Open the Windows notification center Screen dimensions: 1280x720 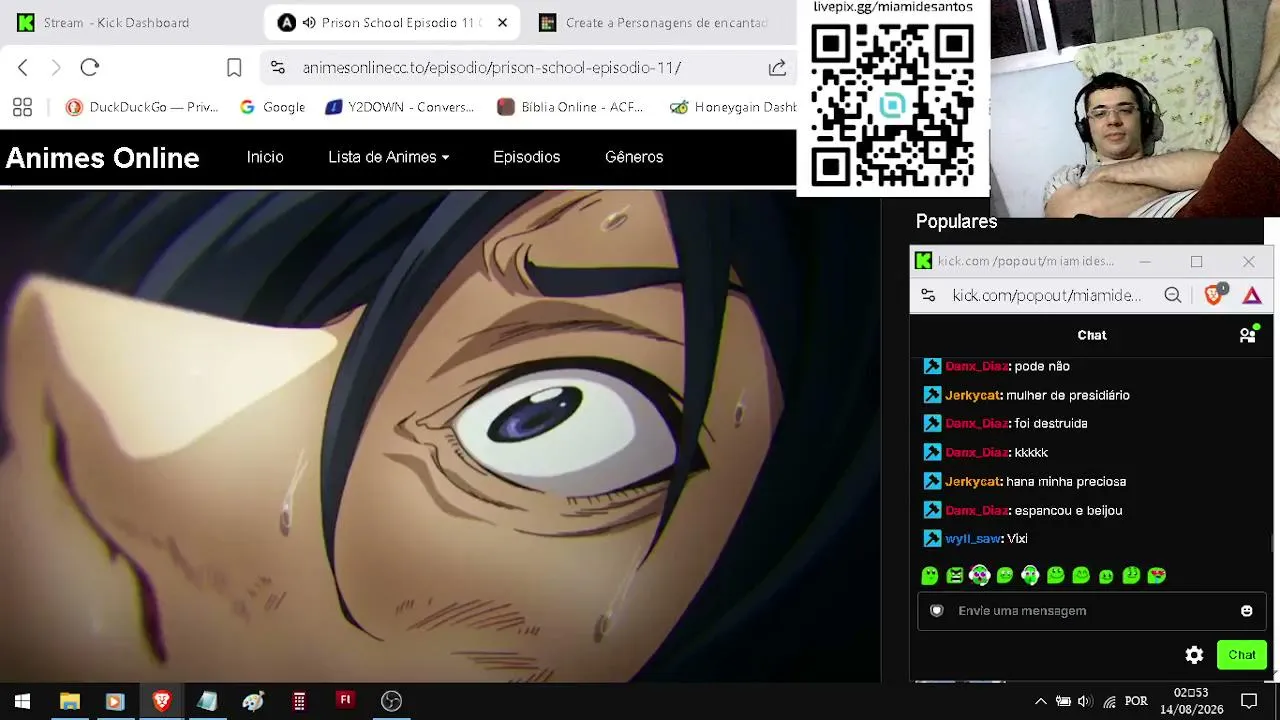[x=1249, y=701]
